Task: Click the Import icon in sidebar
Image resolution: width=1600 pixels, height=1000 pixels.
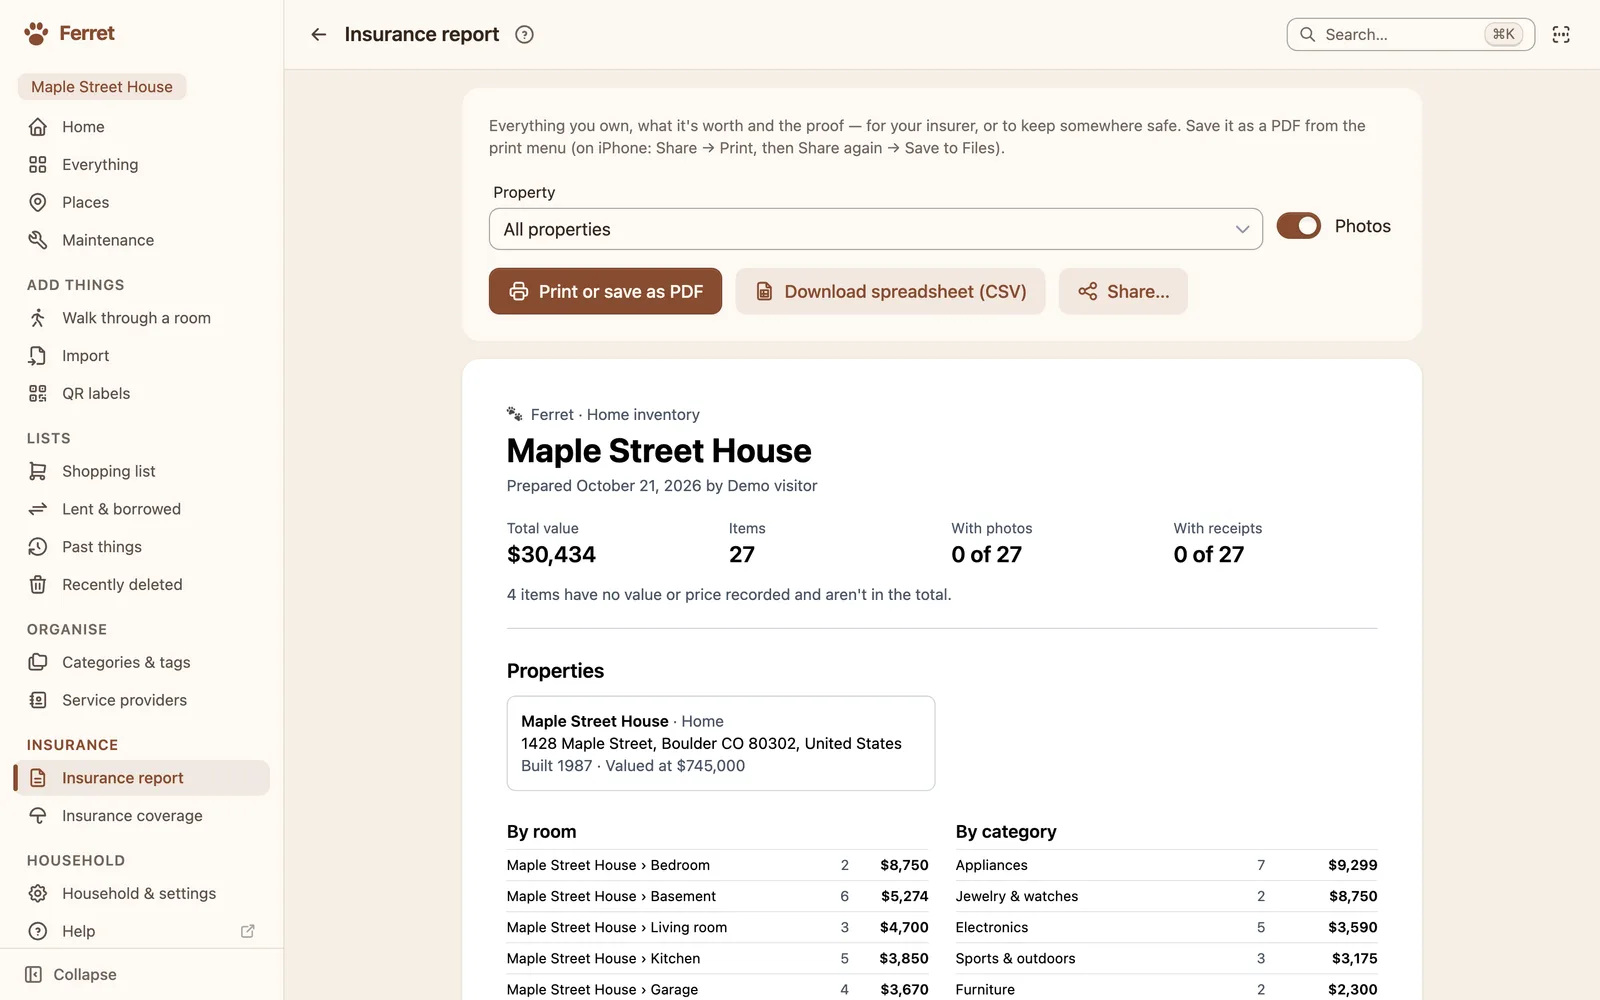Action: pos(38,356)
